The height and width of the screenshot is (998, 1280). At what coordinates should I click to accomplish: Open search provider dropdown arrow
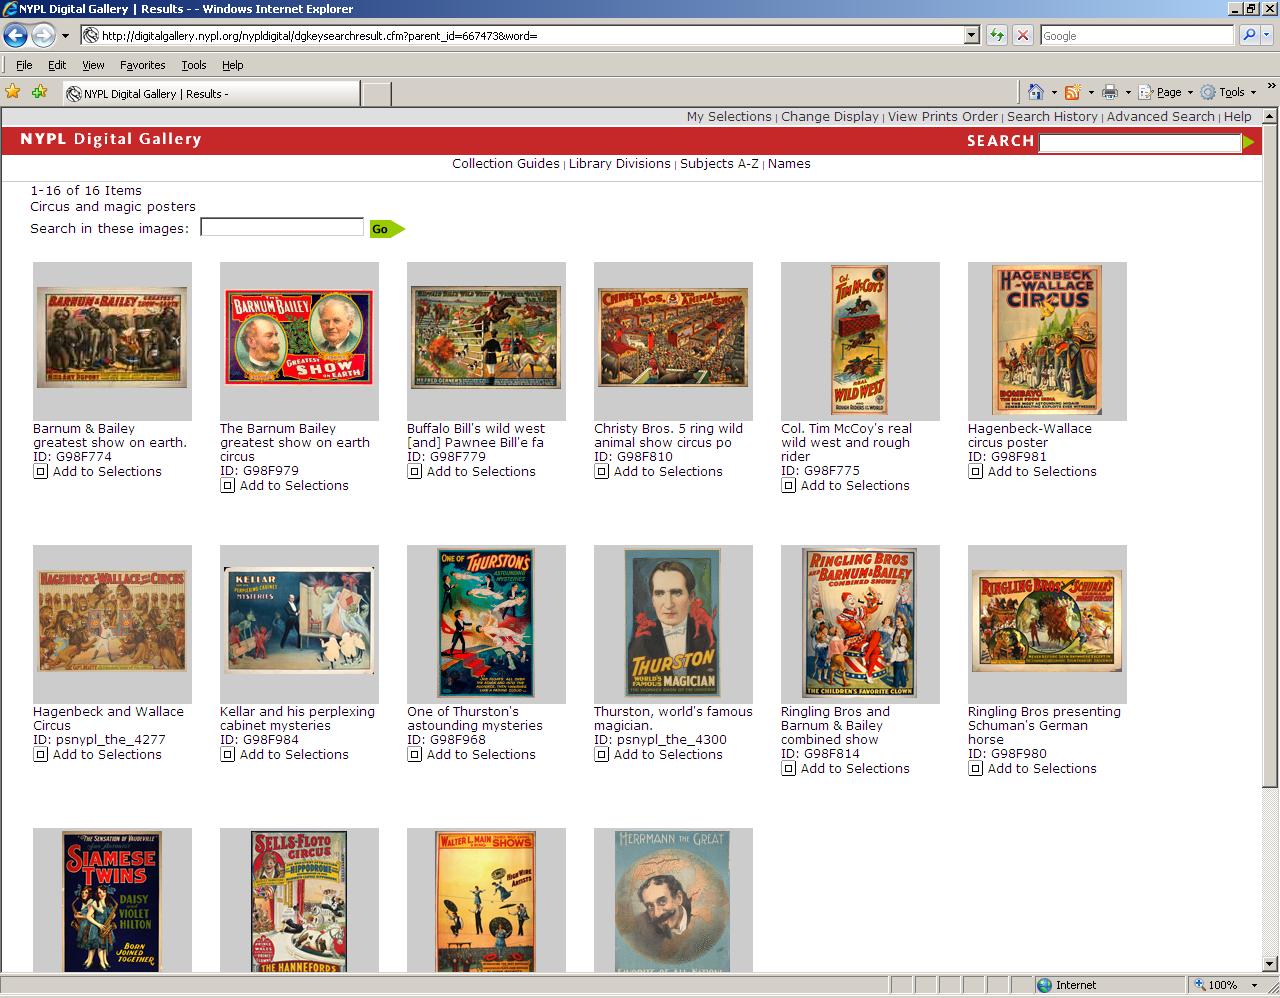tap(1266, 35)
